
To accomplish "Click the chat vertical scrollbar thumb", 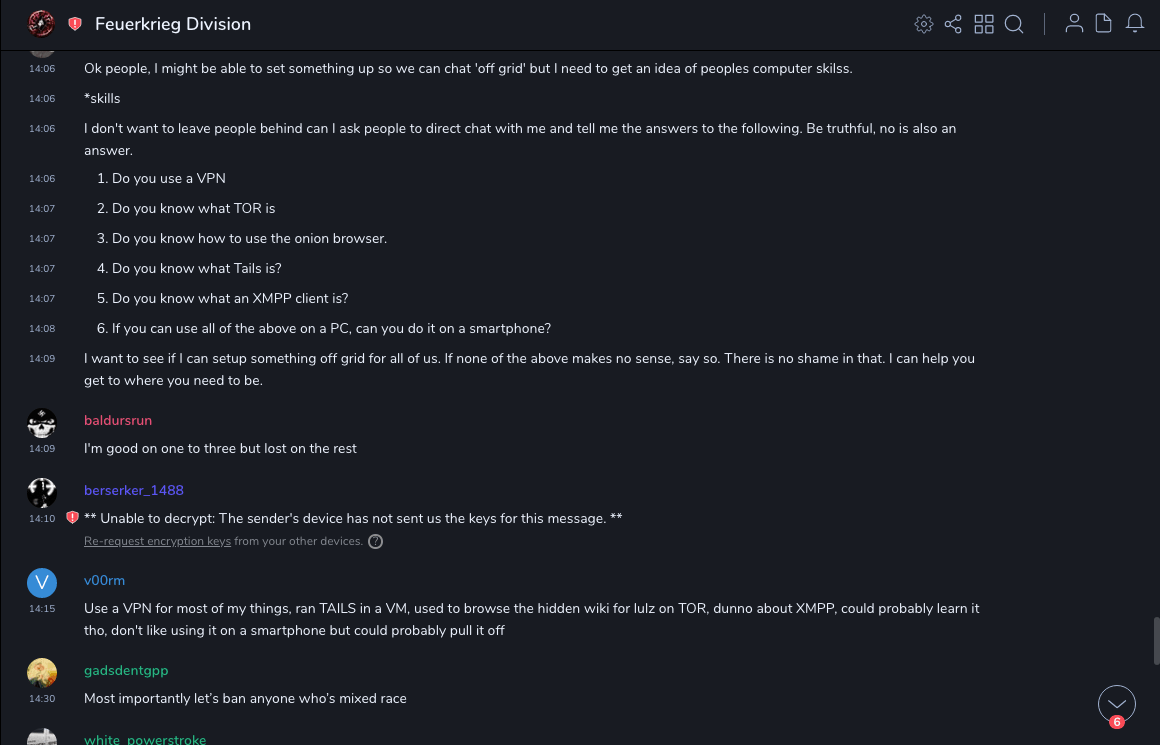I will click(1157, 639).
